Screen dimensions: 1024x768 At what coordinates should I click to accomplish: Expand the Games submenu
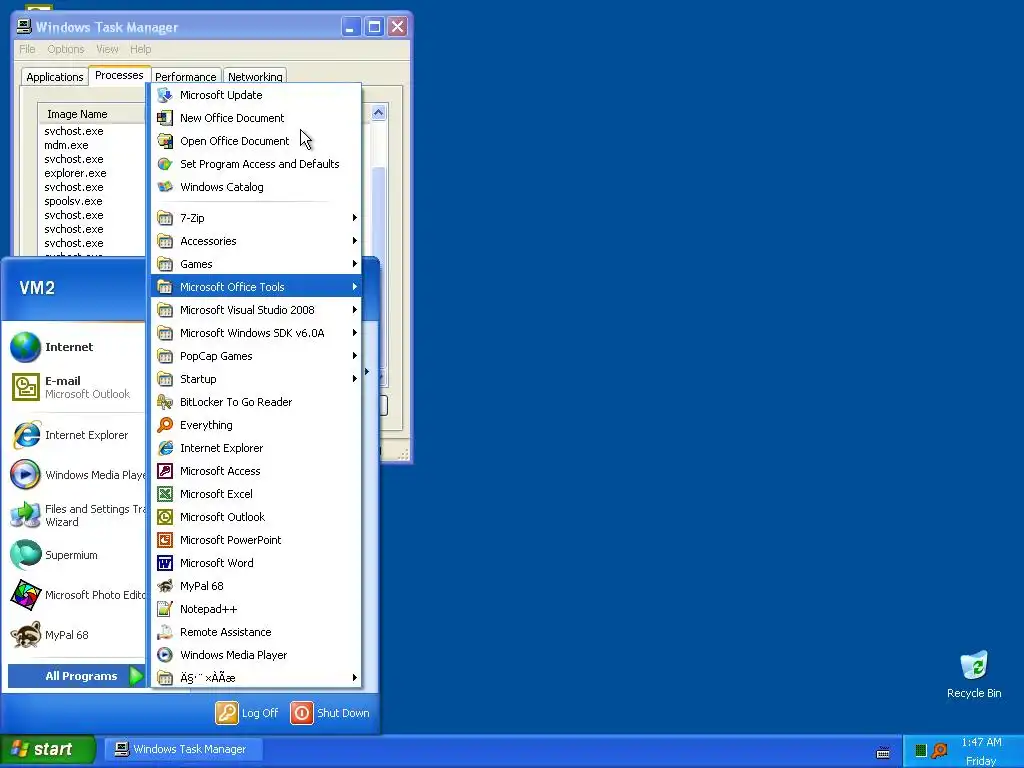[x=255, y=264]
